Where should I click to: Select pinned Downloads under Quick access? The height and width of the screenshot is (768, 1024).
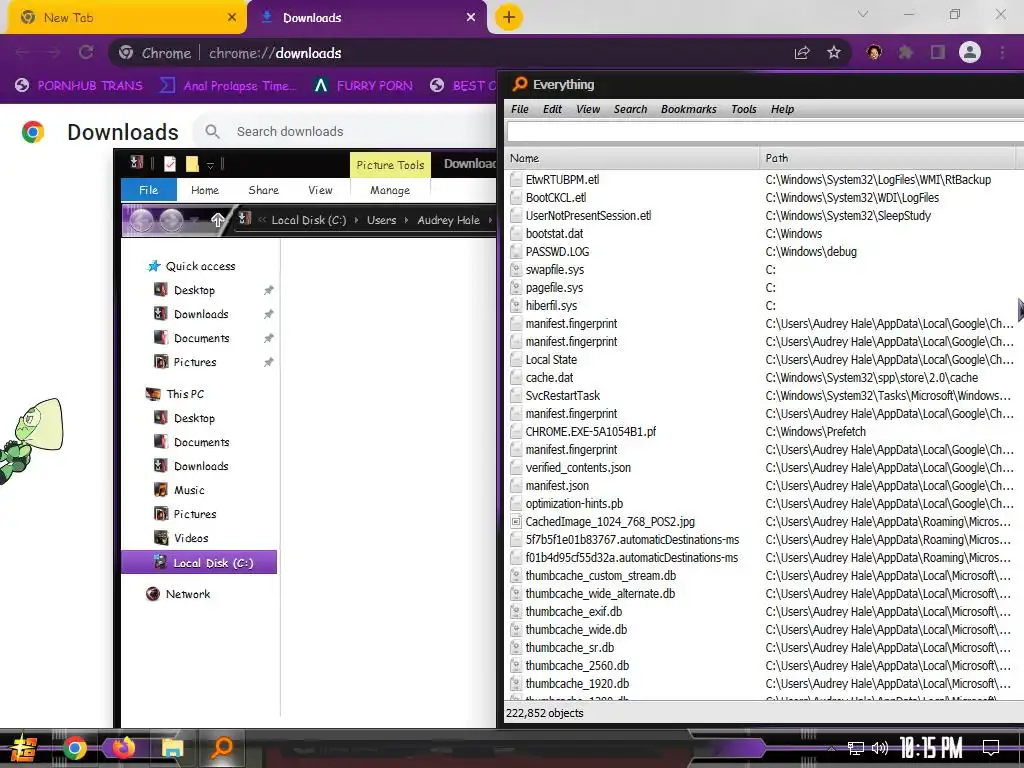coord(201,314)
